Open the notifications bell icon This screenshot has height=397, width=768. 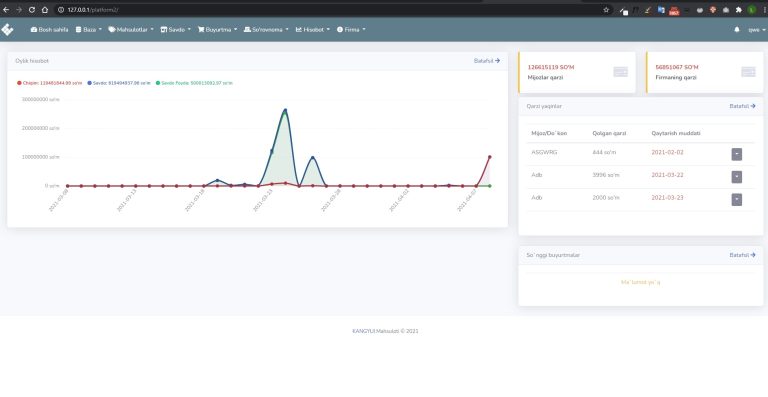click(x=737, y=30)
